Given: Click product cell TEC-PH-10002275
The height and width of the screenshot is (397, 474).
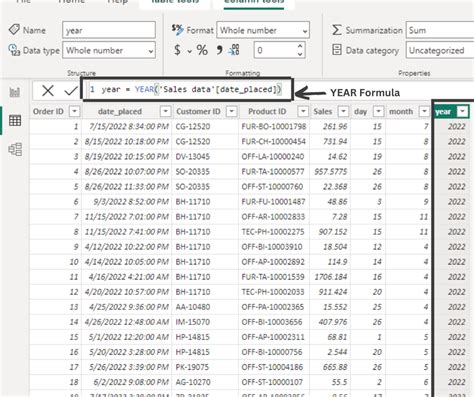Looking at the screenshot, I should 273,232.
